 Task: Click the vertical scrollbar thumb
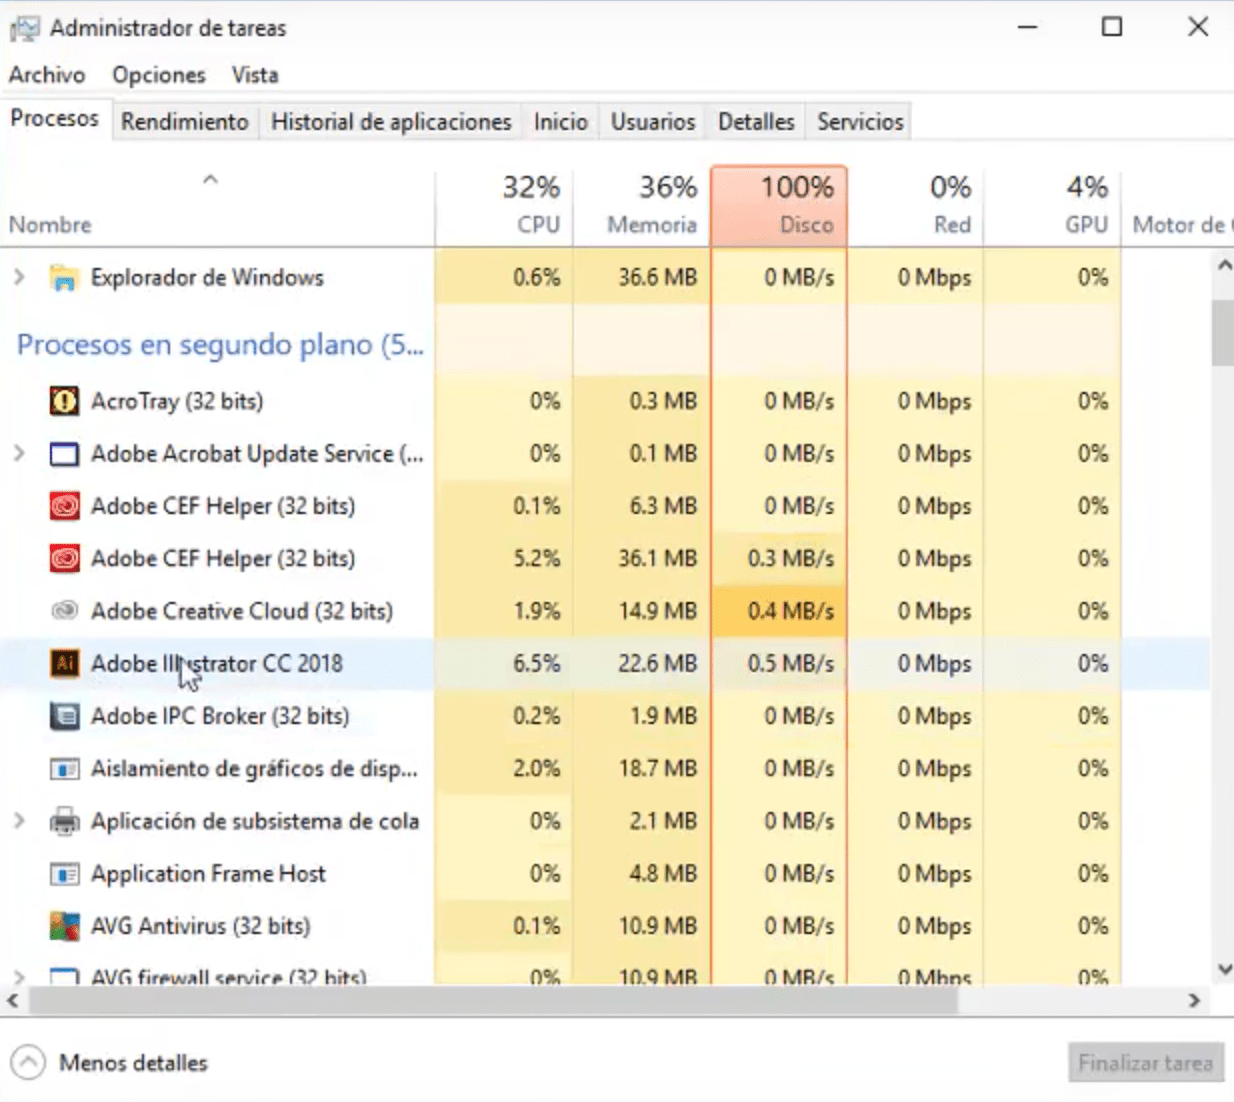tap(1223, 333)
